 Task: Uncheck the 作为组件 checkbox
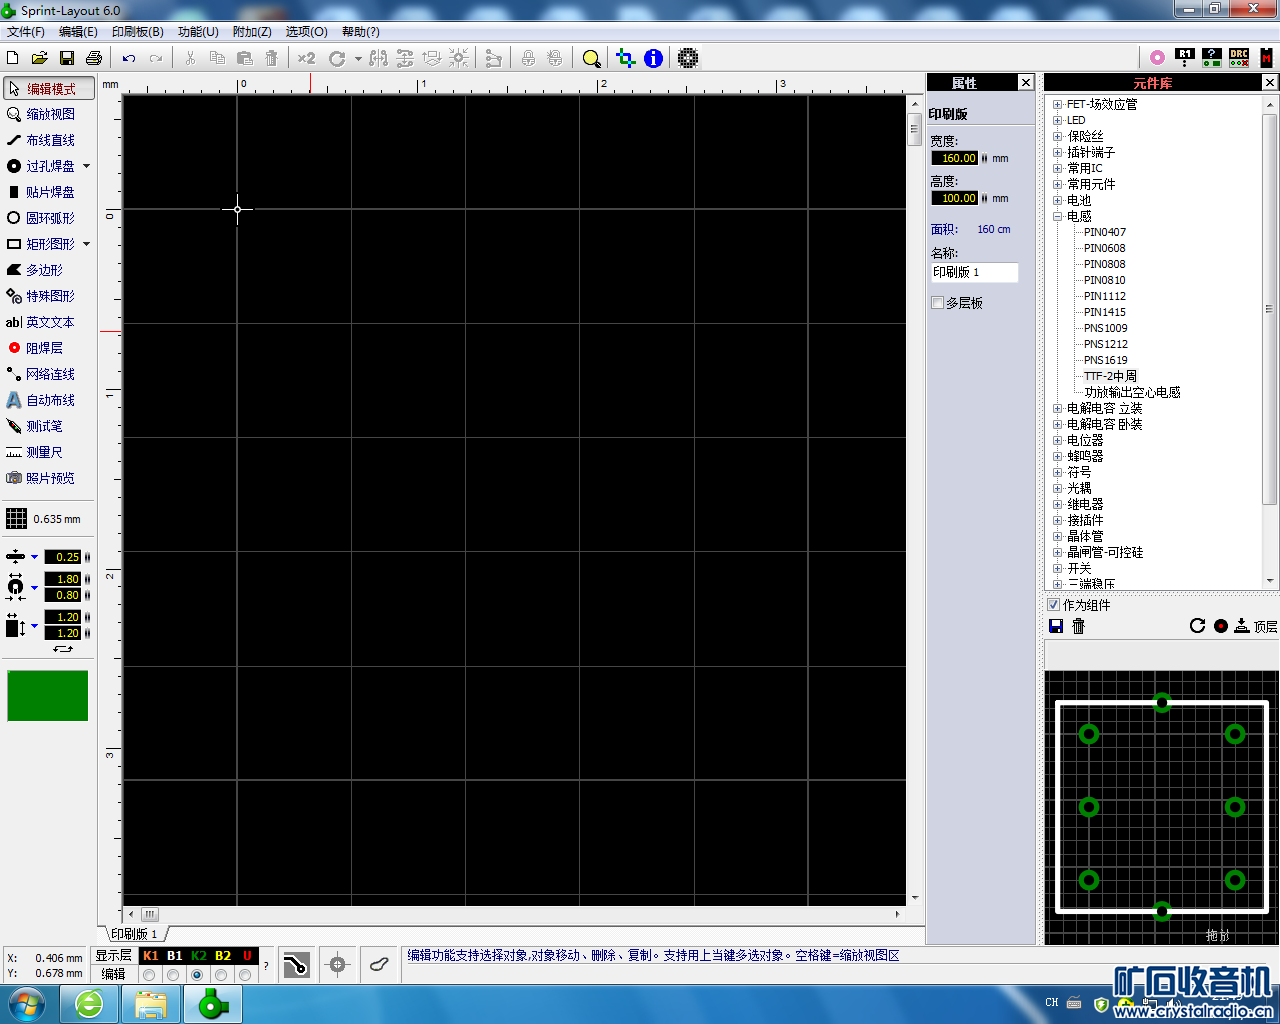pos(1053,605)
